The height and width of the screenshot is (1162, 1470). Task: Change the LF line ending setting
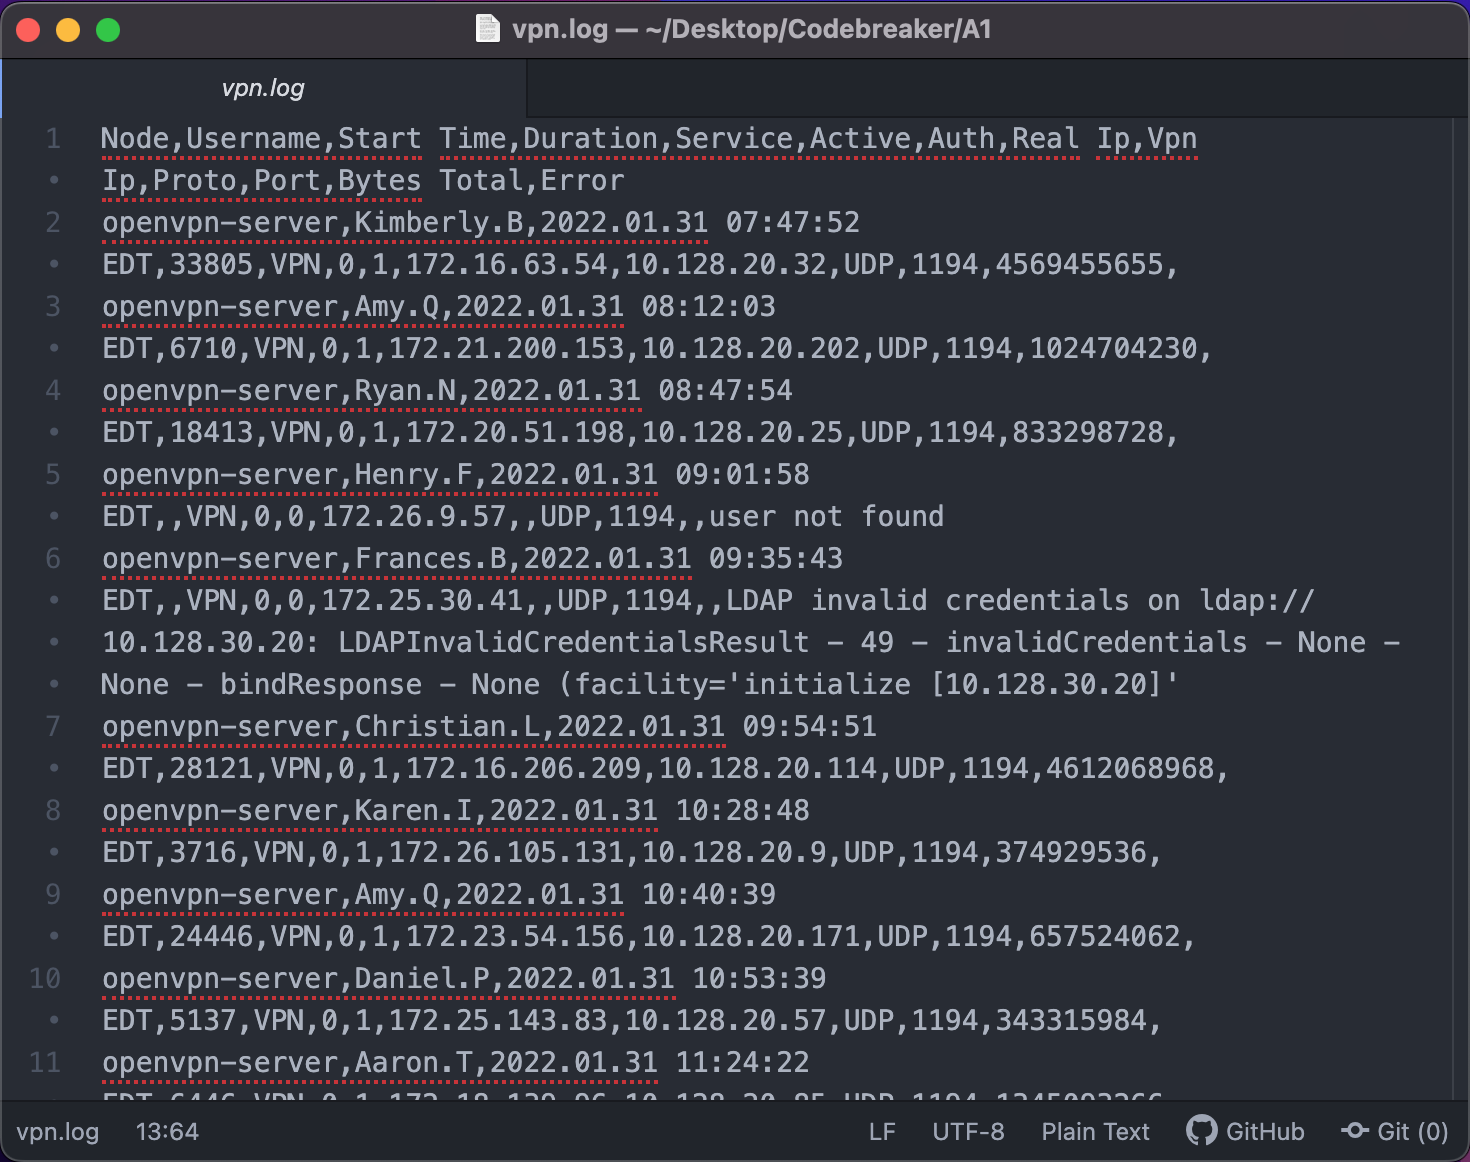click(882, 1131)
